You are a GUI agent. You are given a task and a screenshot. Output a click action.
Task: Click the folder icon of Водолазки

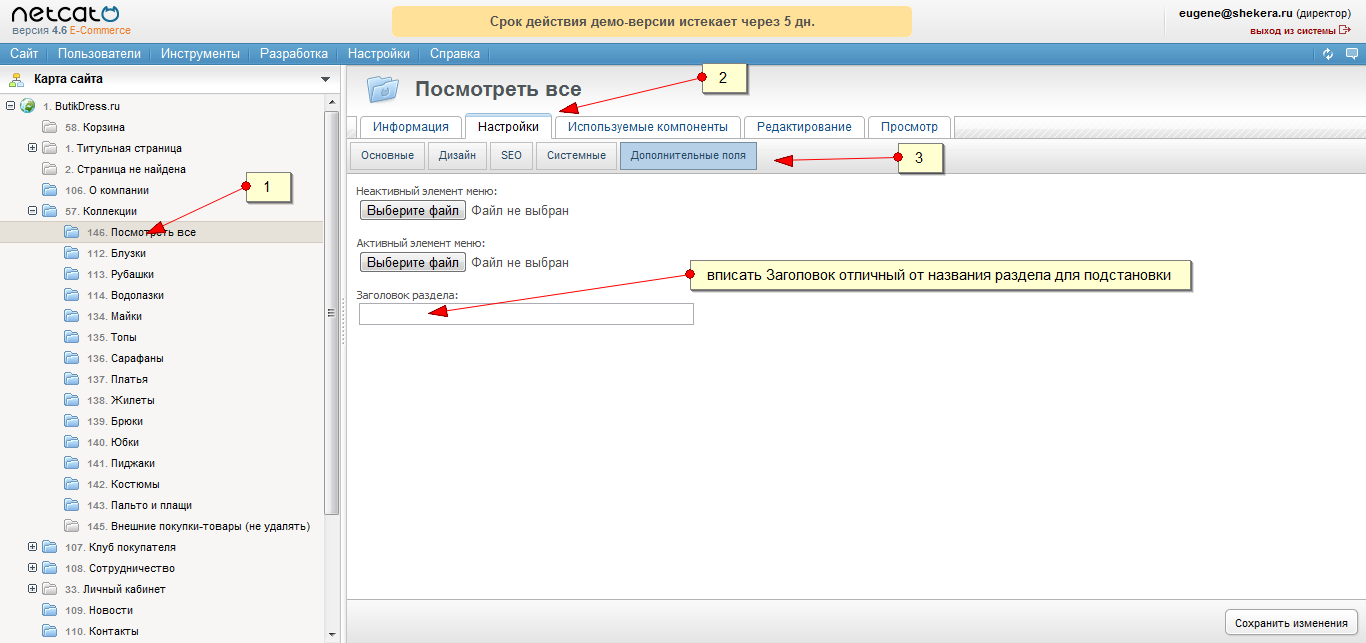coord(72,295)
